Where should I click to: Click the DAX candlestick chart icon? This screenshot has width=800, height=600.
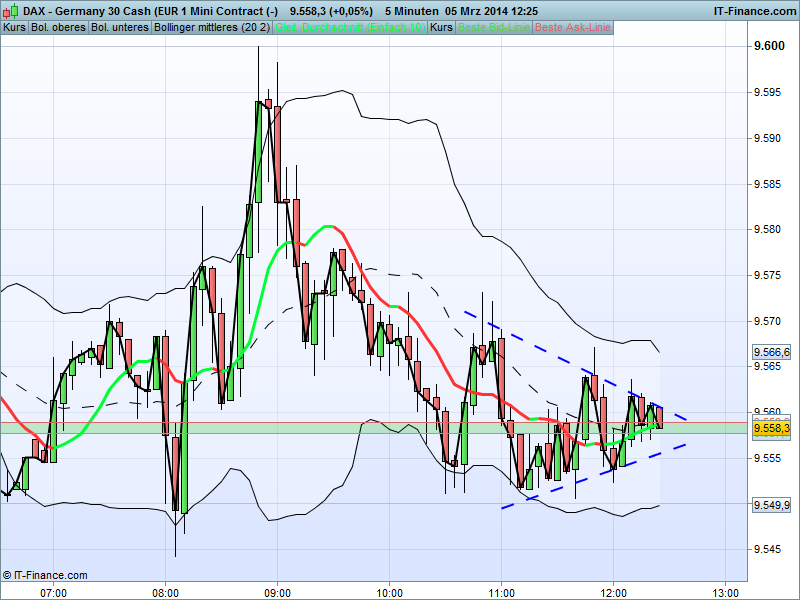(12, 9)
